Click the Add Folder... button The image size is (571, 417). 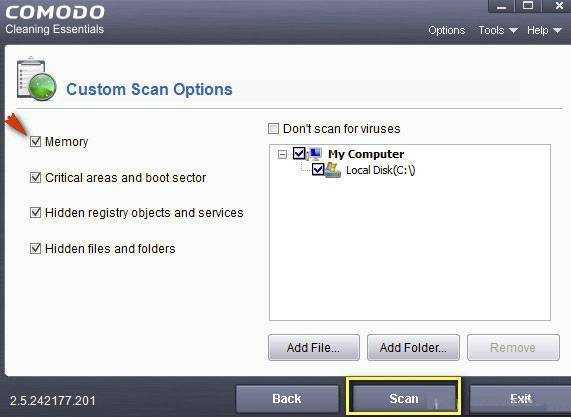tap(413, 347)
